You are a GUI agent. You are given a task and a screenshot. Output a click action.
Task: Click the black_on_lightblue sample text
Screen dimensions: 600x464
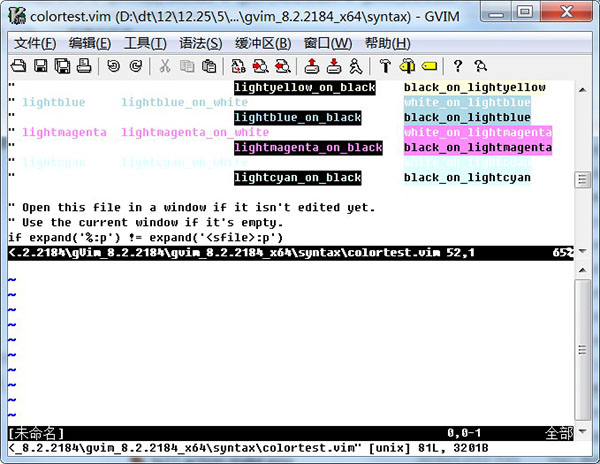click(467, 117)
